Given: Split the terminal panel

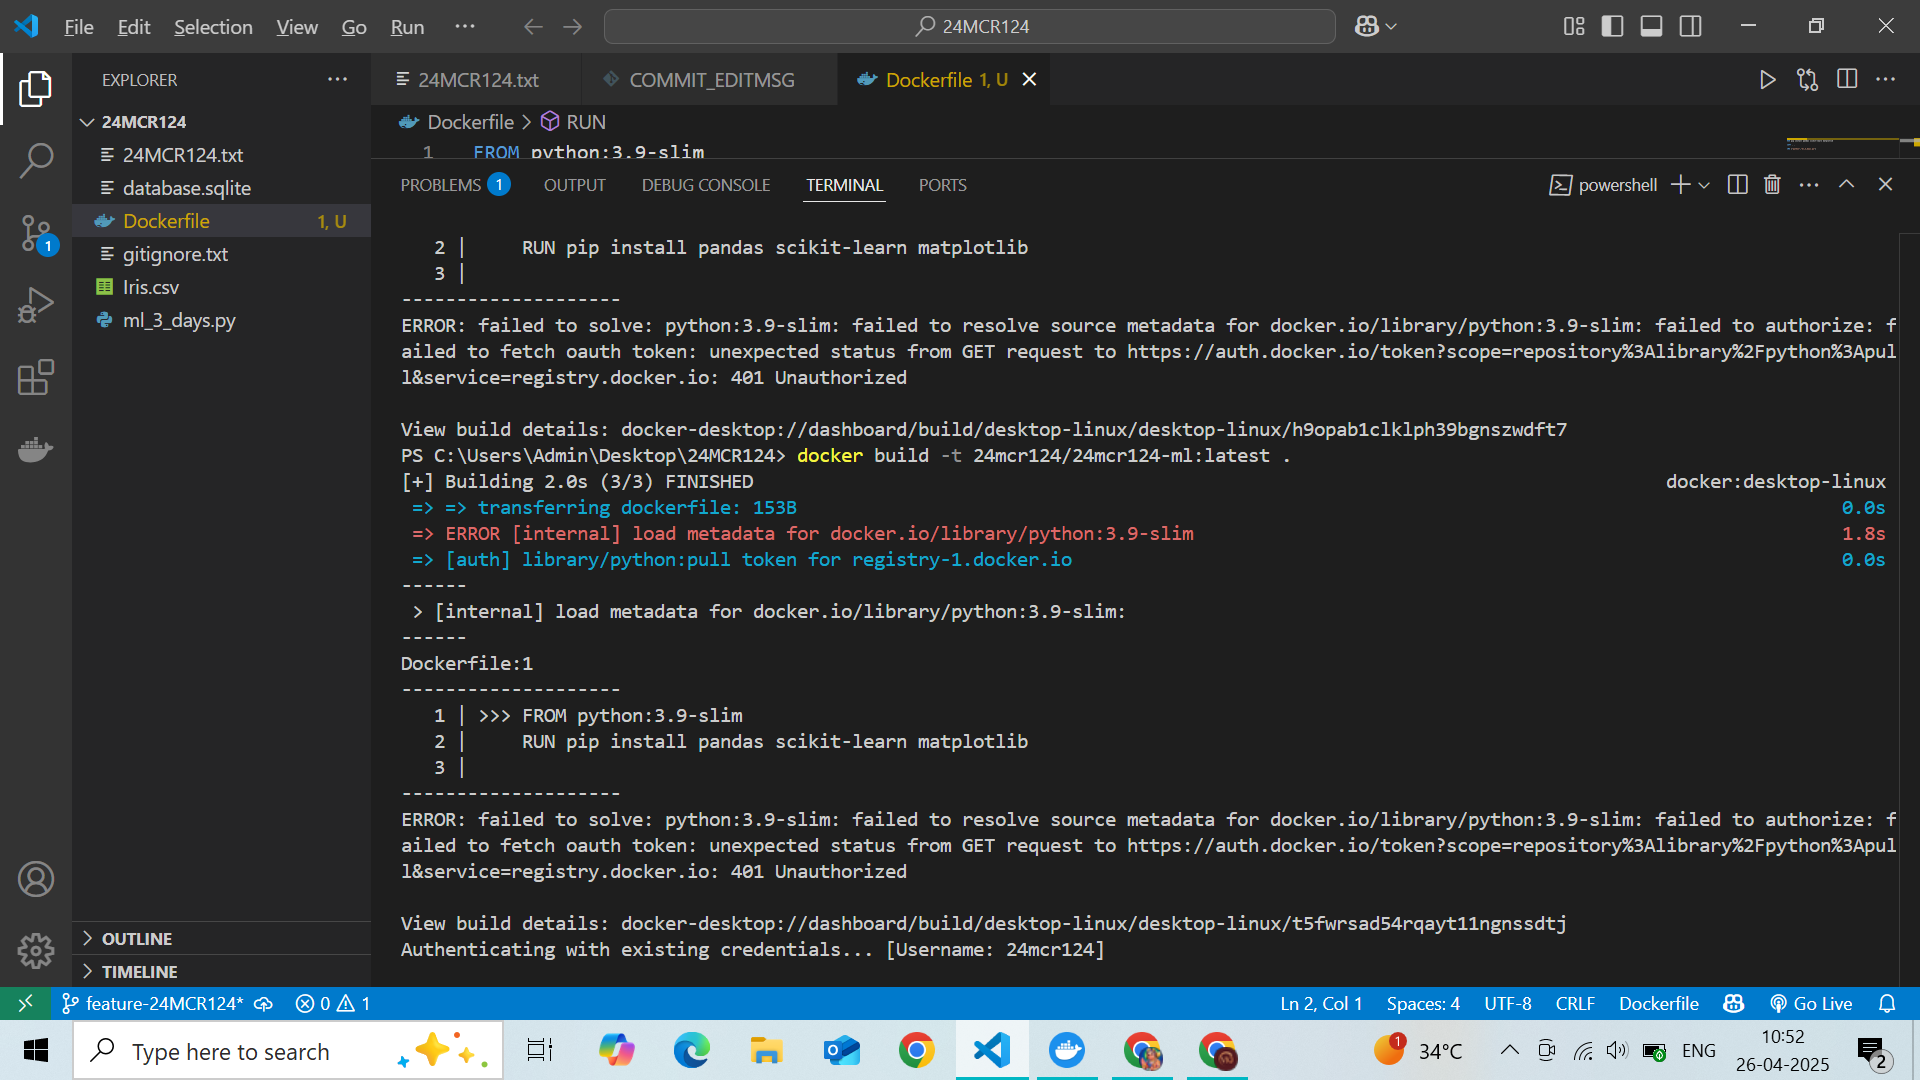Looking at the screenshot, I should [1737, 185].
